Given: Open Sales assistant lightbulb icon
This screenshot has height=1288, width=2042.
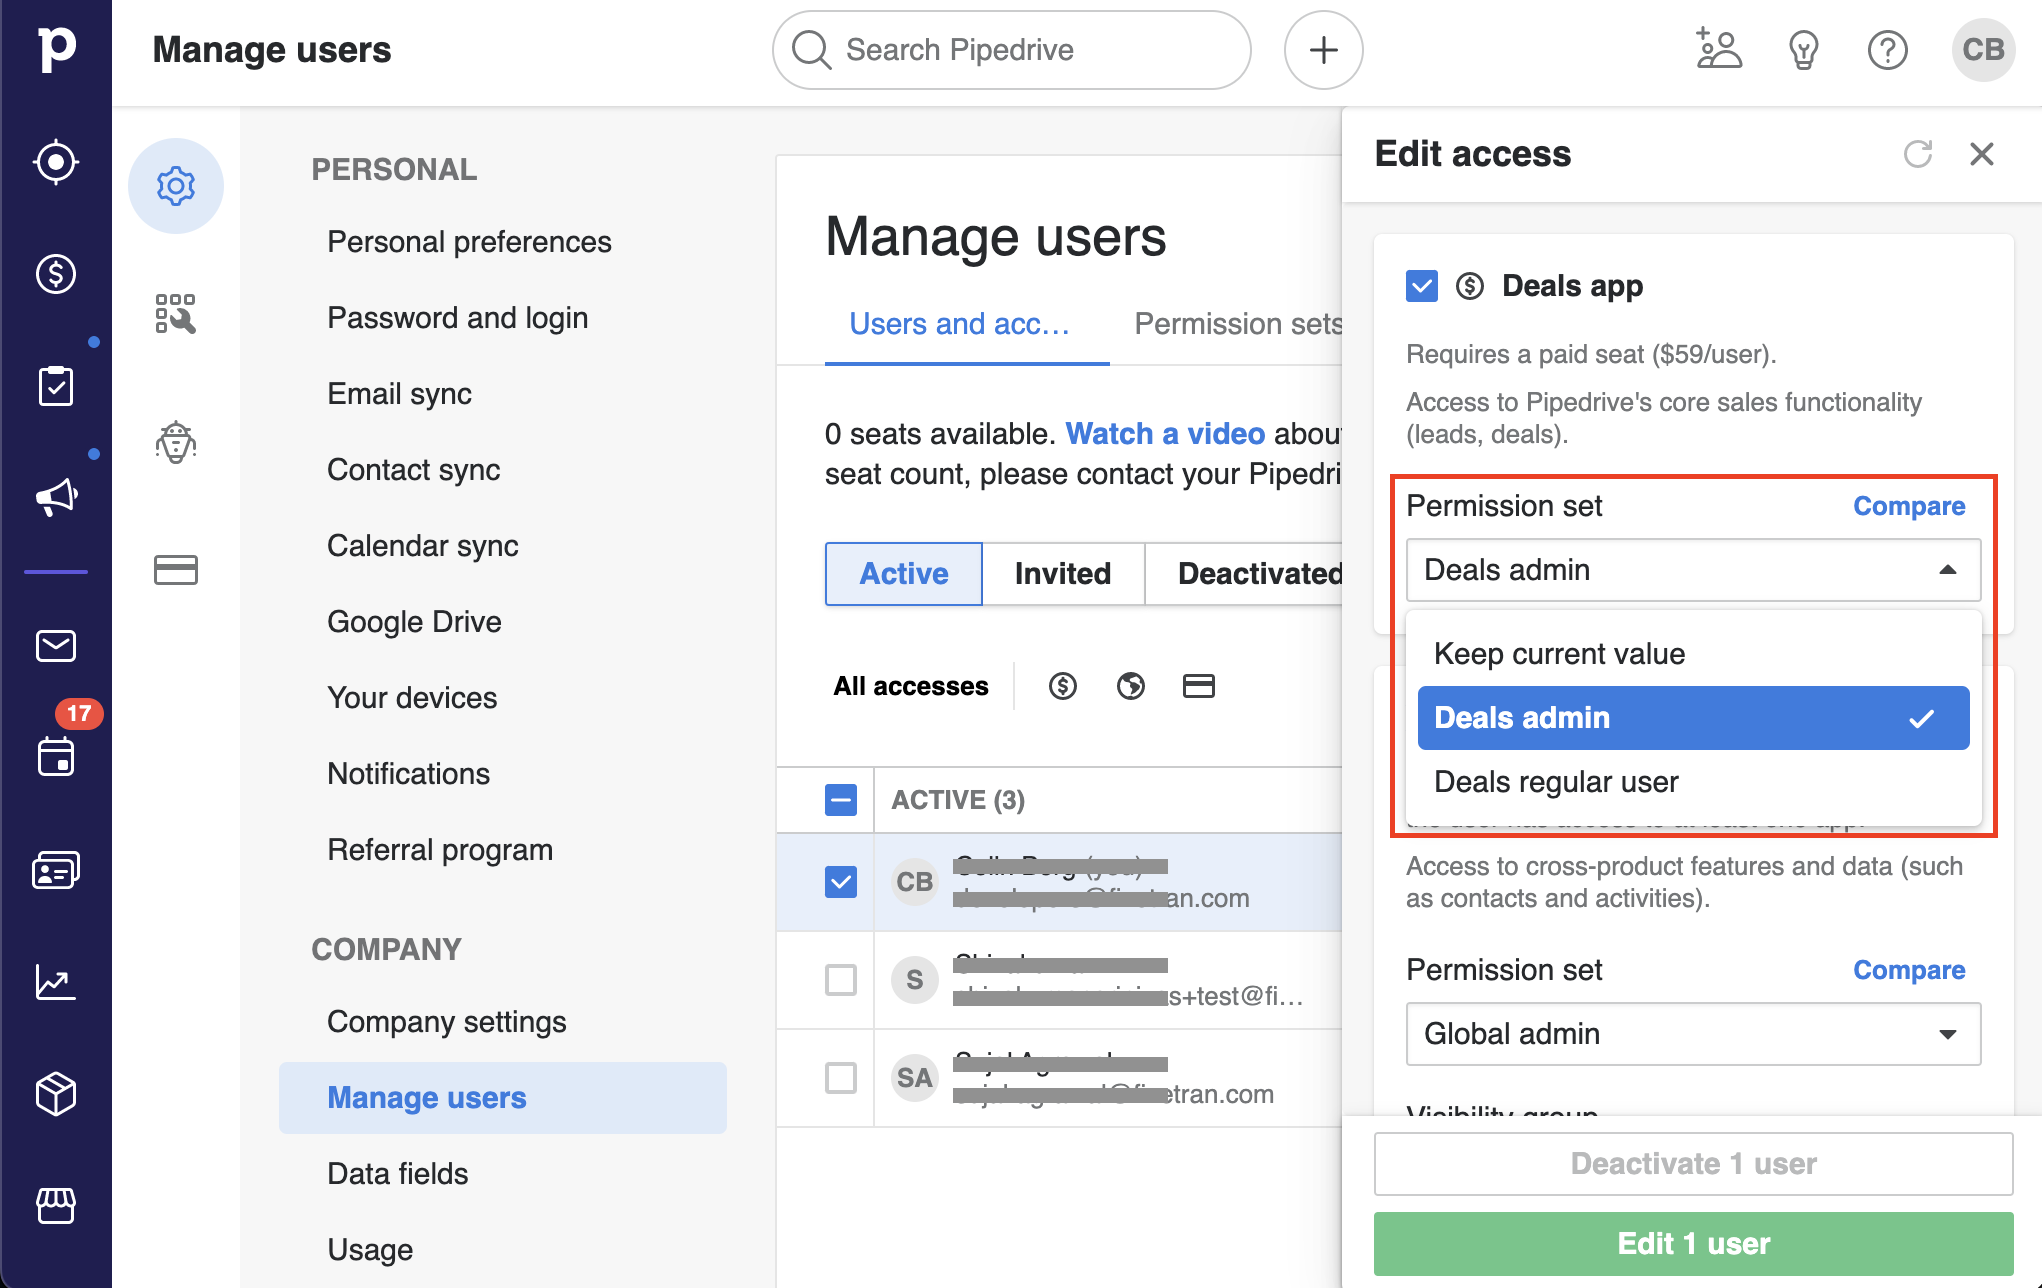Looking at the screenshot, I should point(1803,50).
